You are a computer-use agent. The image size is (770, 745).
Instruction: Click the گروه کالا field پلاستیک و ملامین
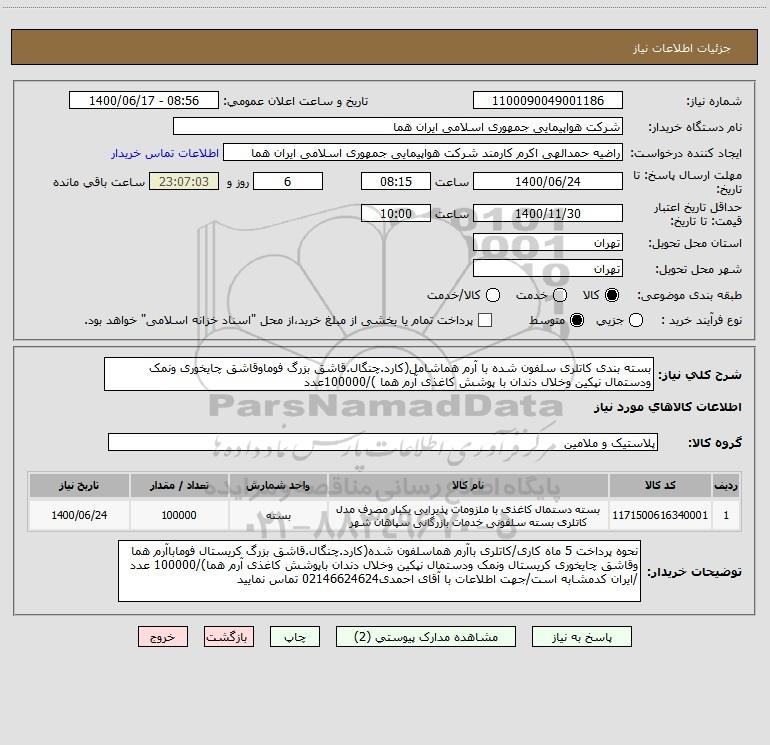[383, 442]
